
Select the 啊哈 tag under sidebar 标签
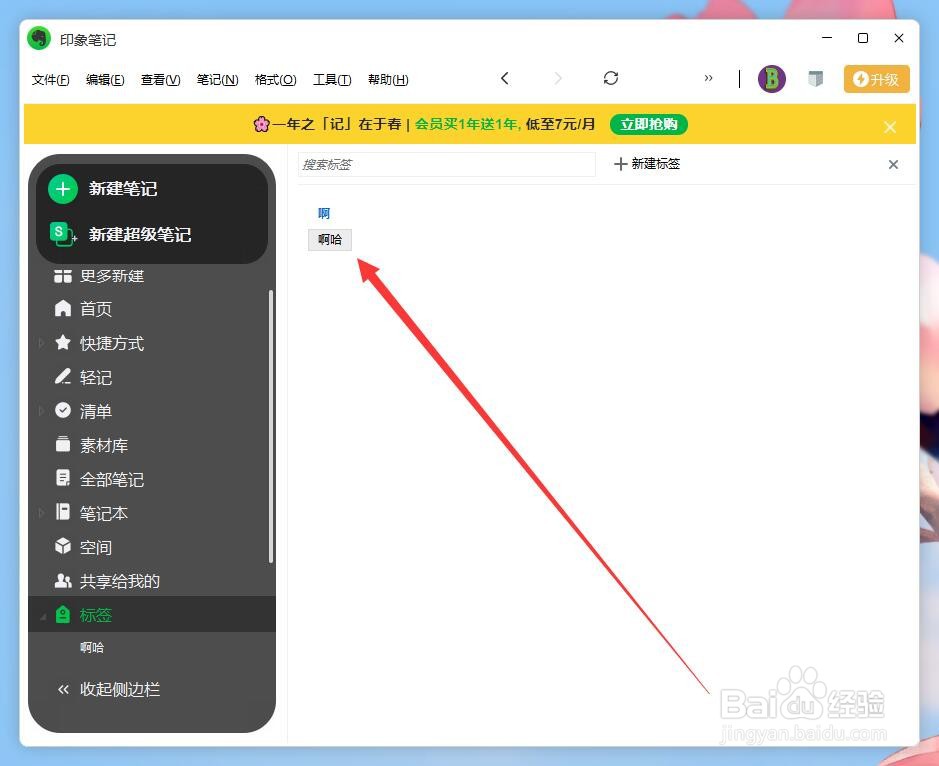[92, 647]
